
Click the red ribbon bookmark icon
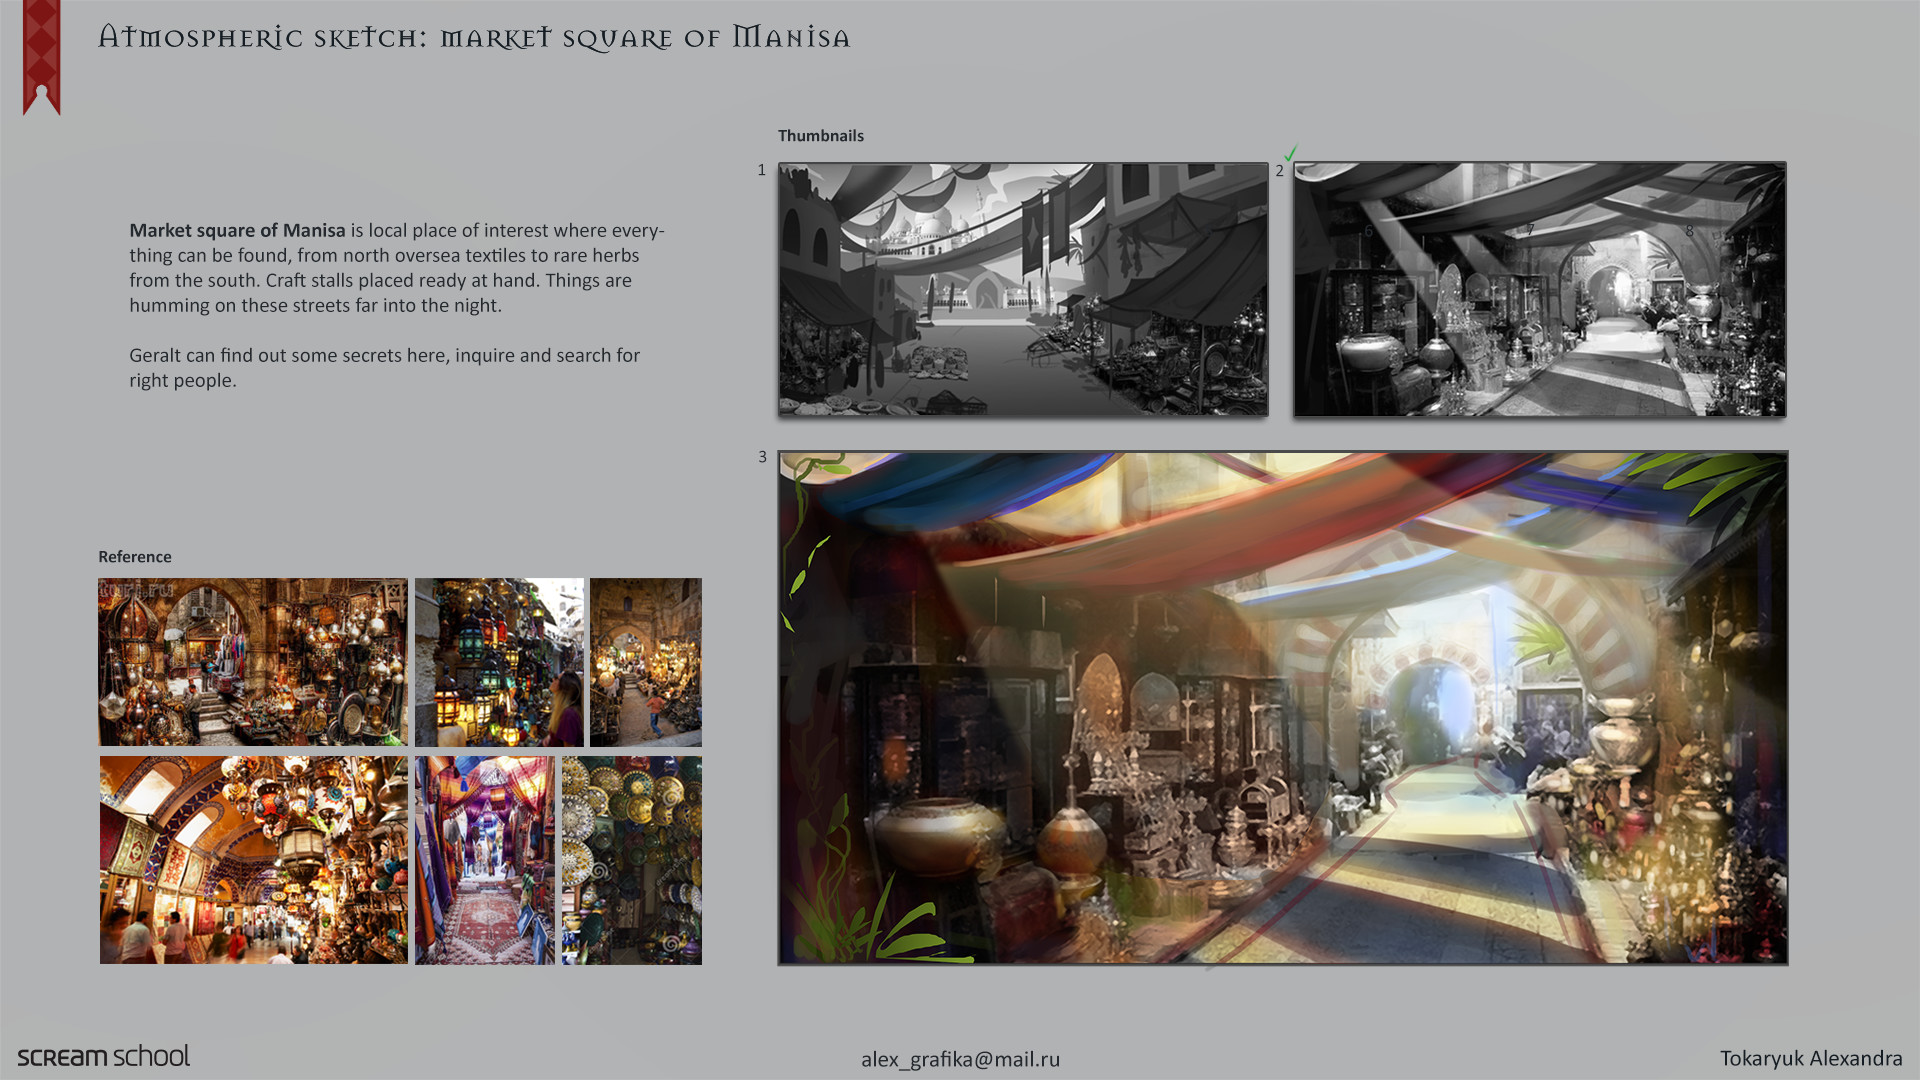point(42,57)
